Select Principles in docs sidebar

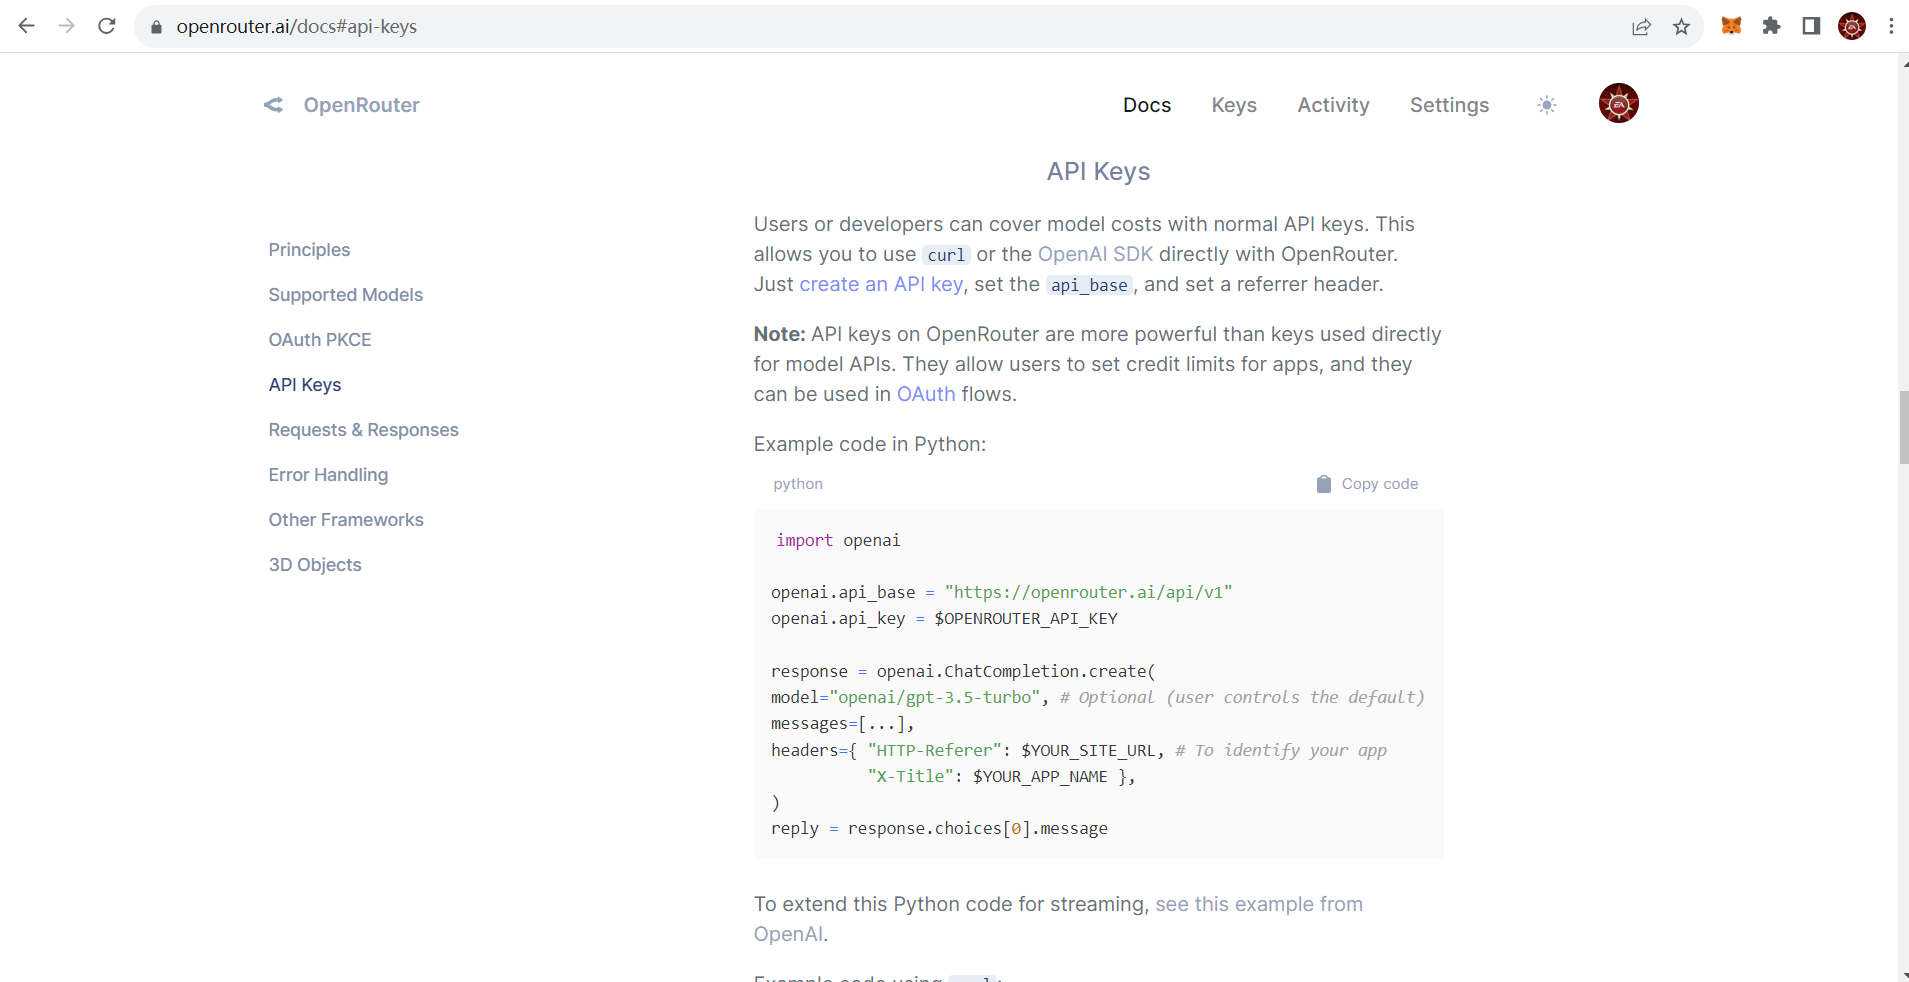click(309, 250)
